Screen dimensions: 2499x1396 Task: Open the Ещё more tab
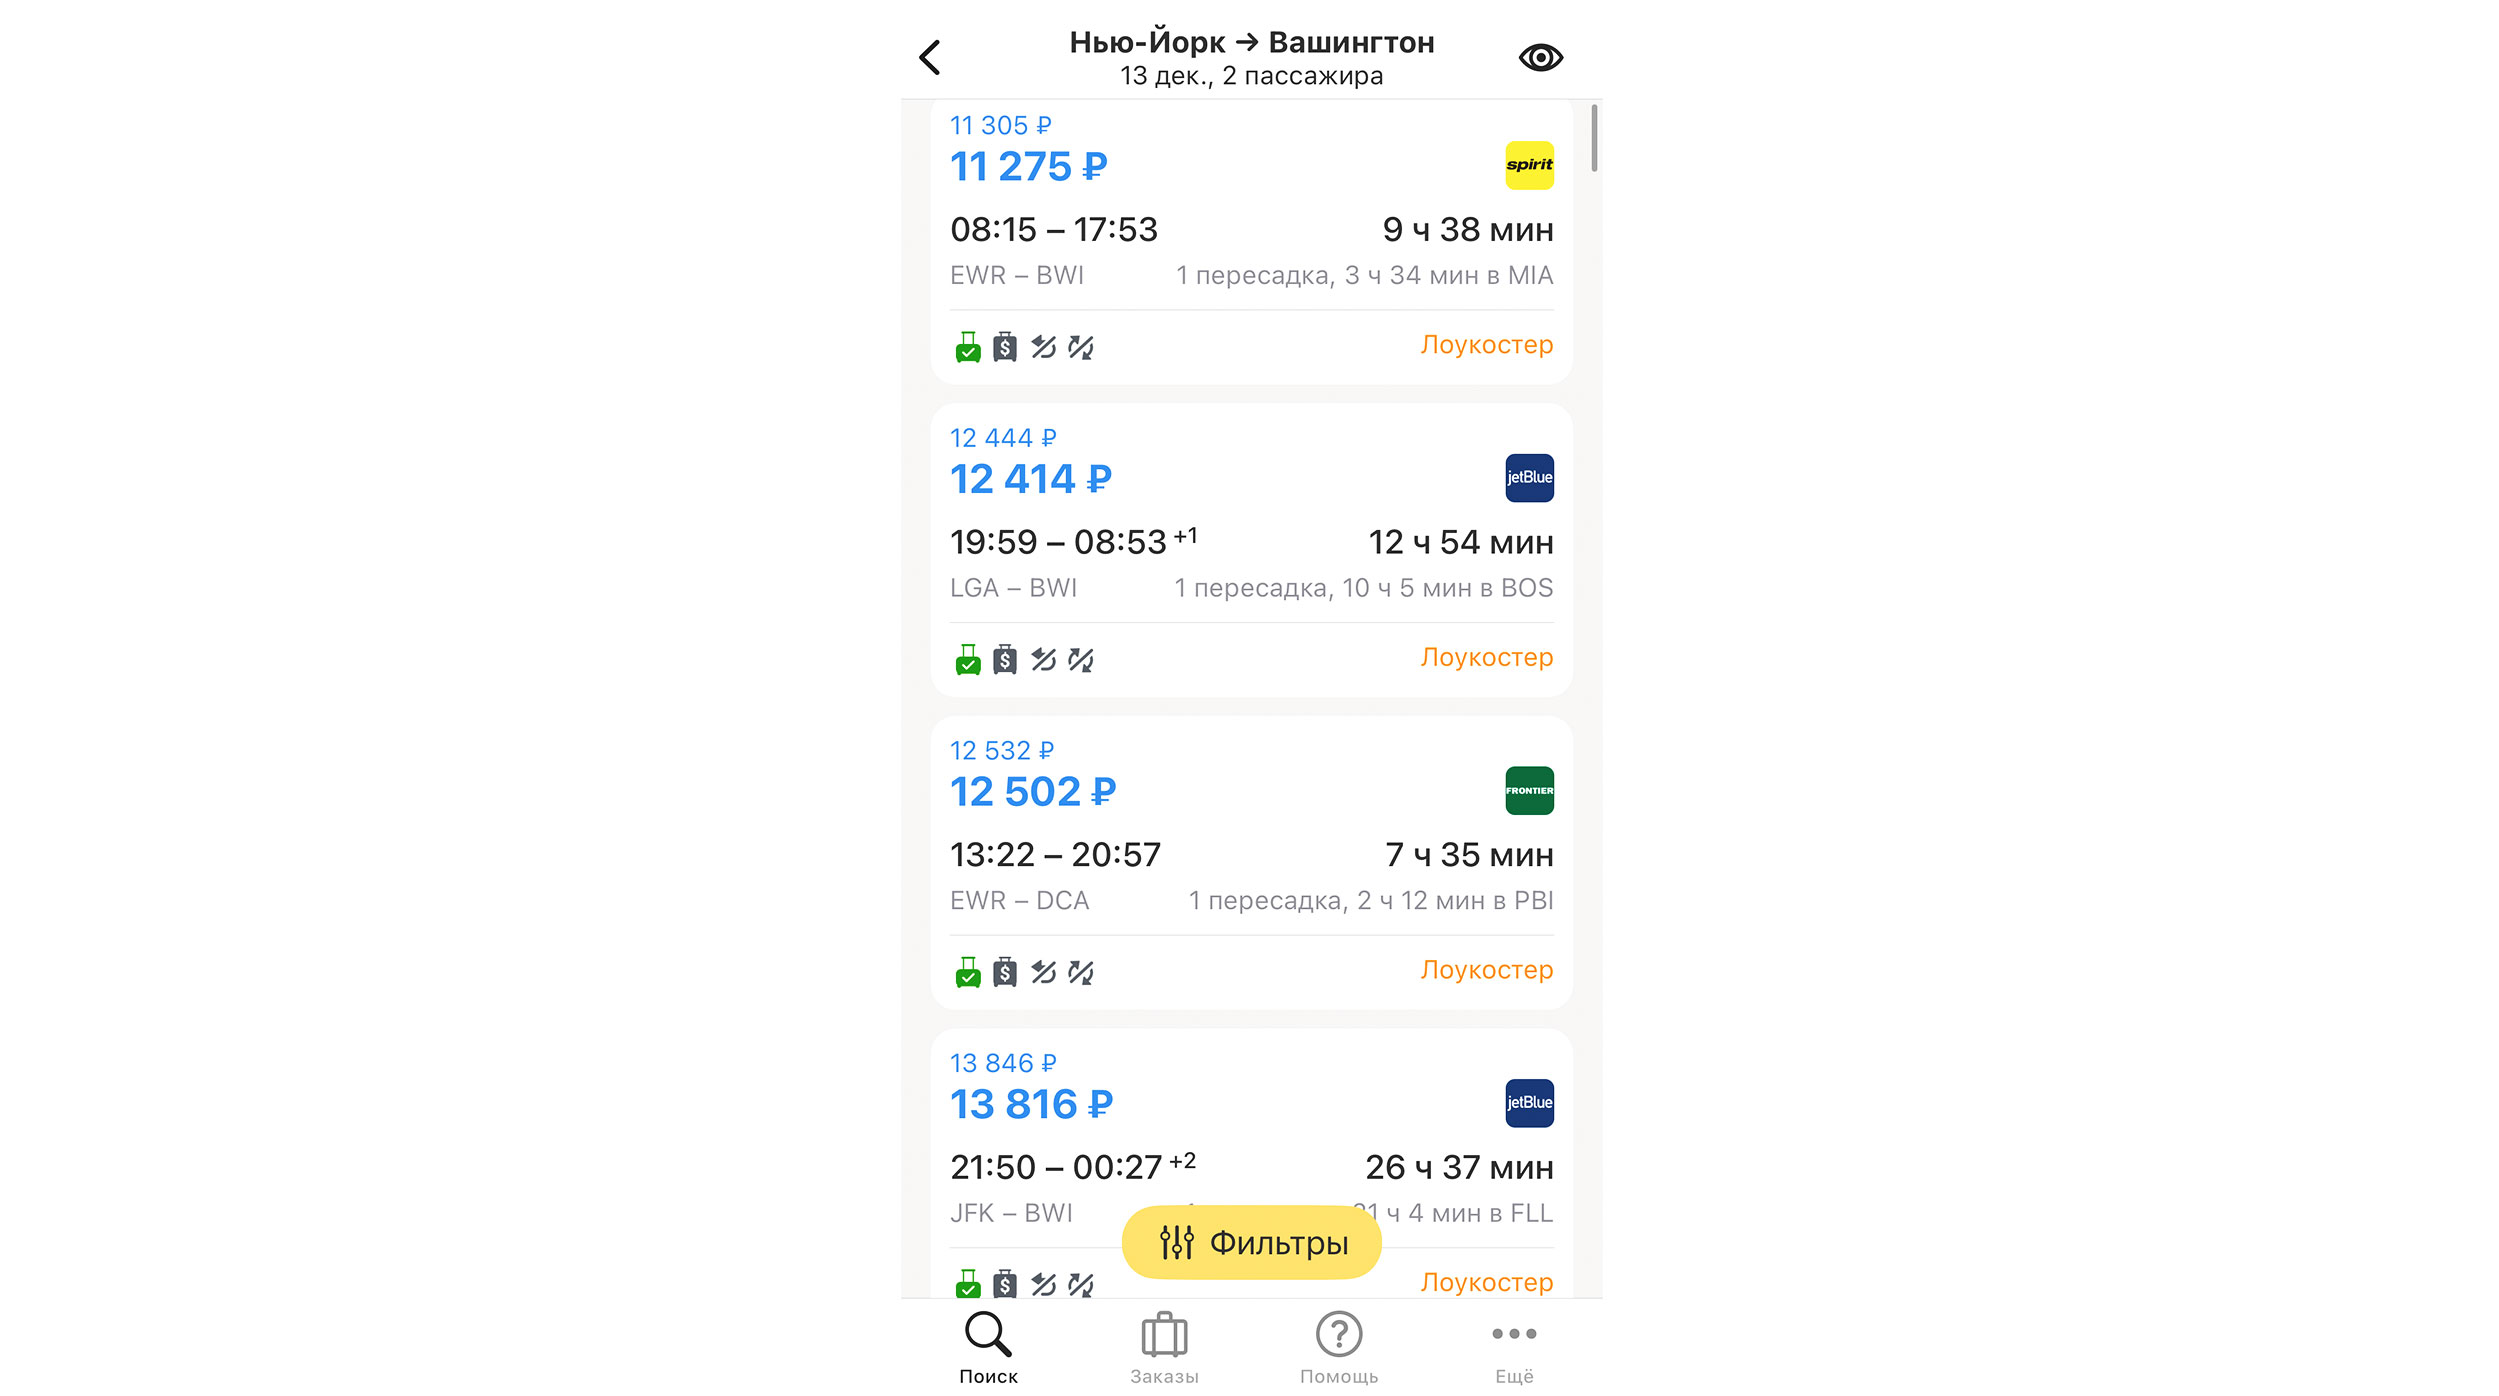click(1514, 1347)
